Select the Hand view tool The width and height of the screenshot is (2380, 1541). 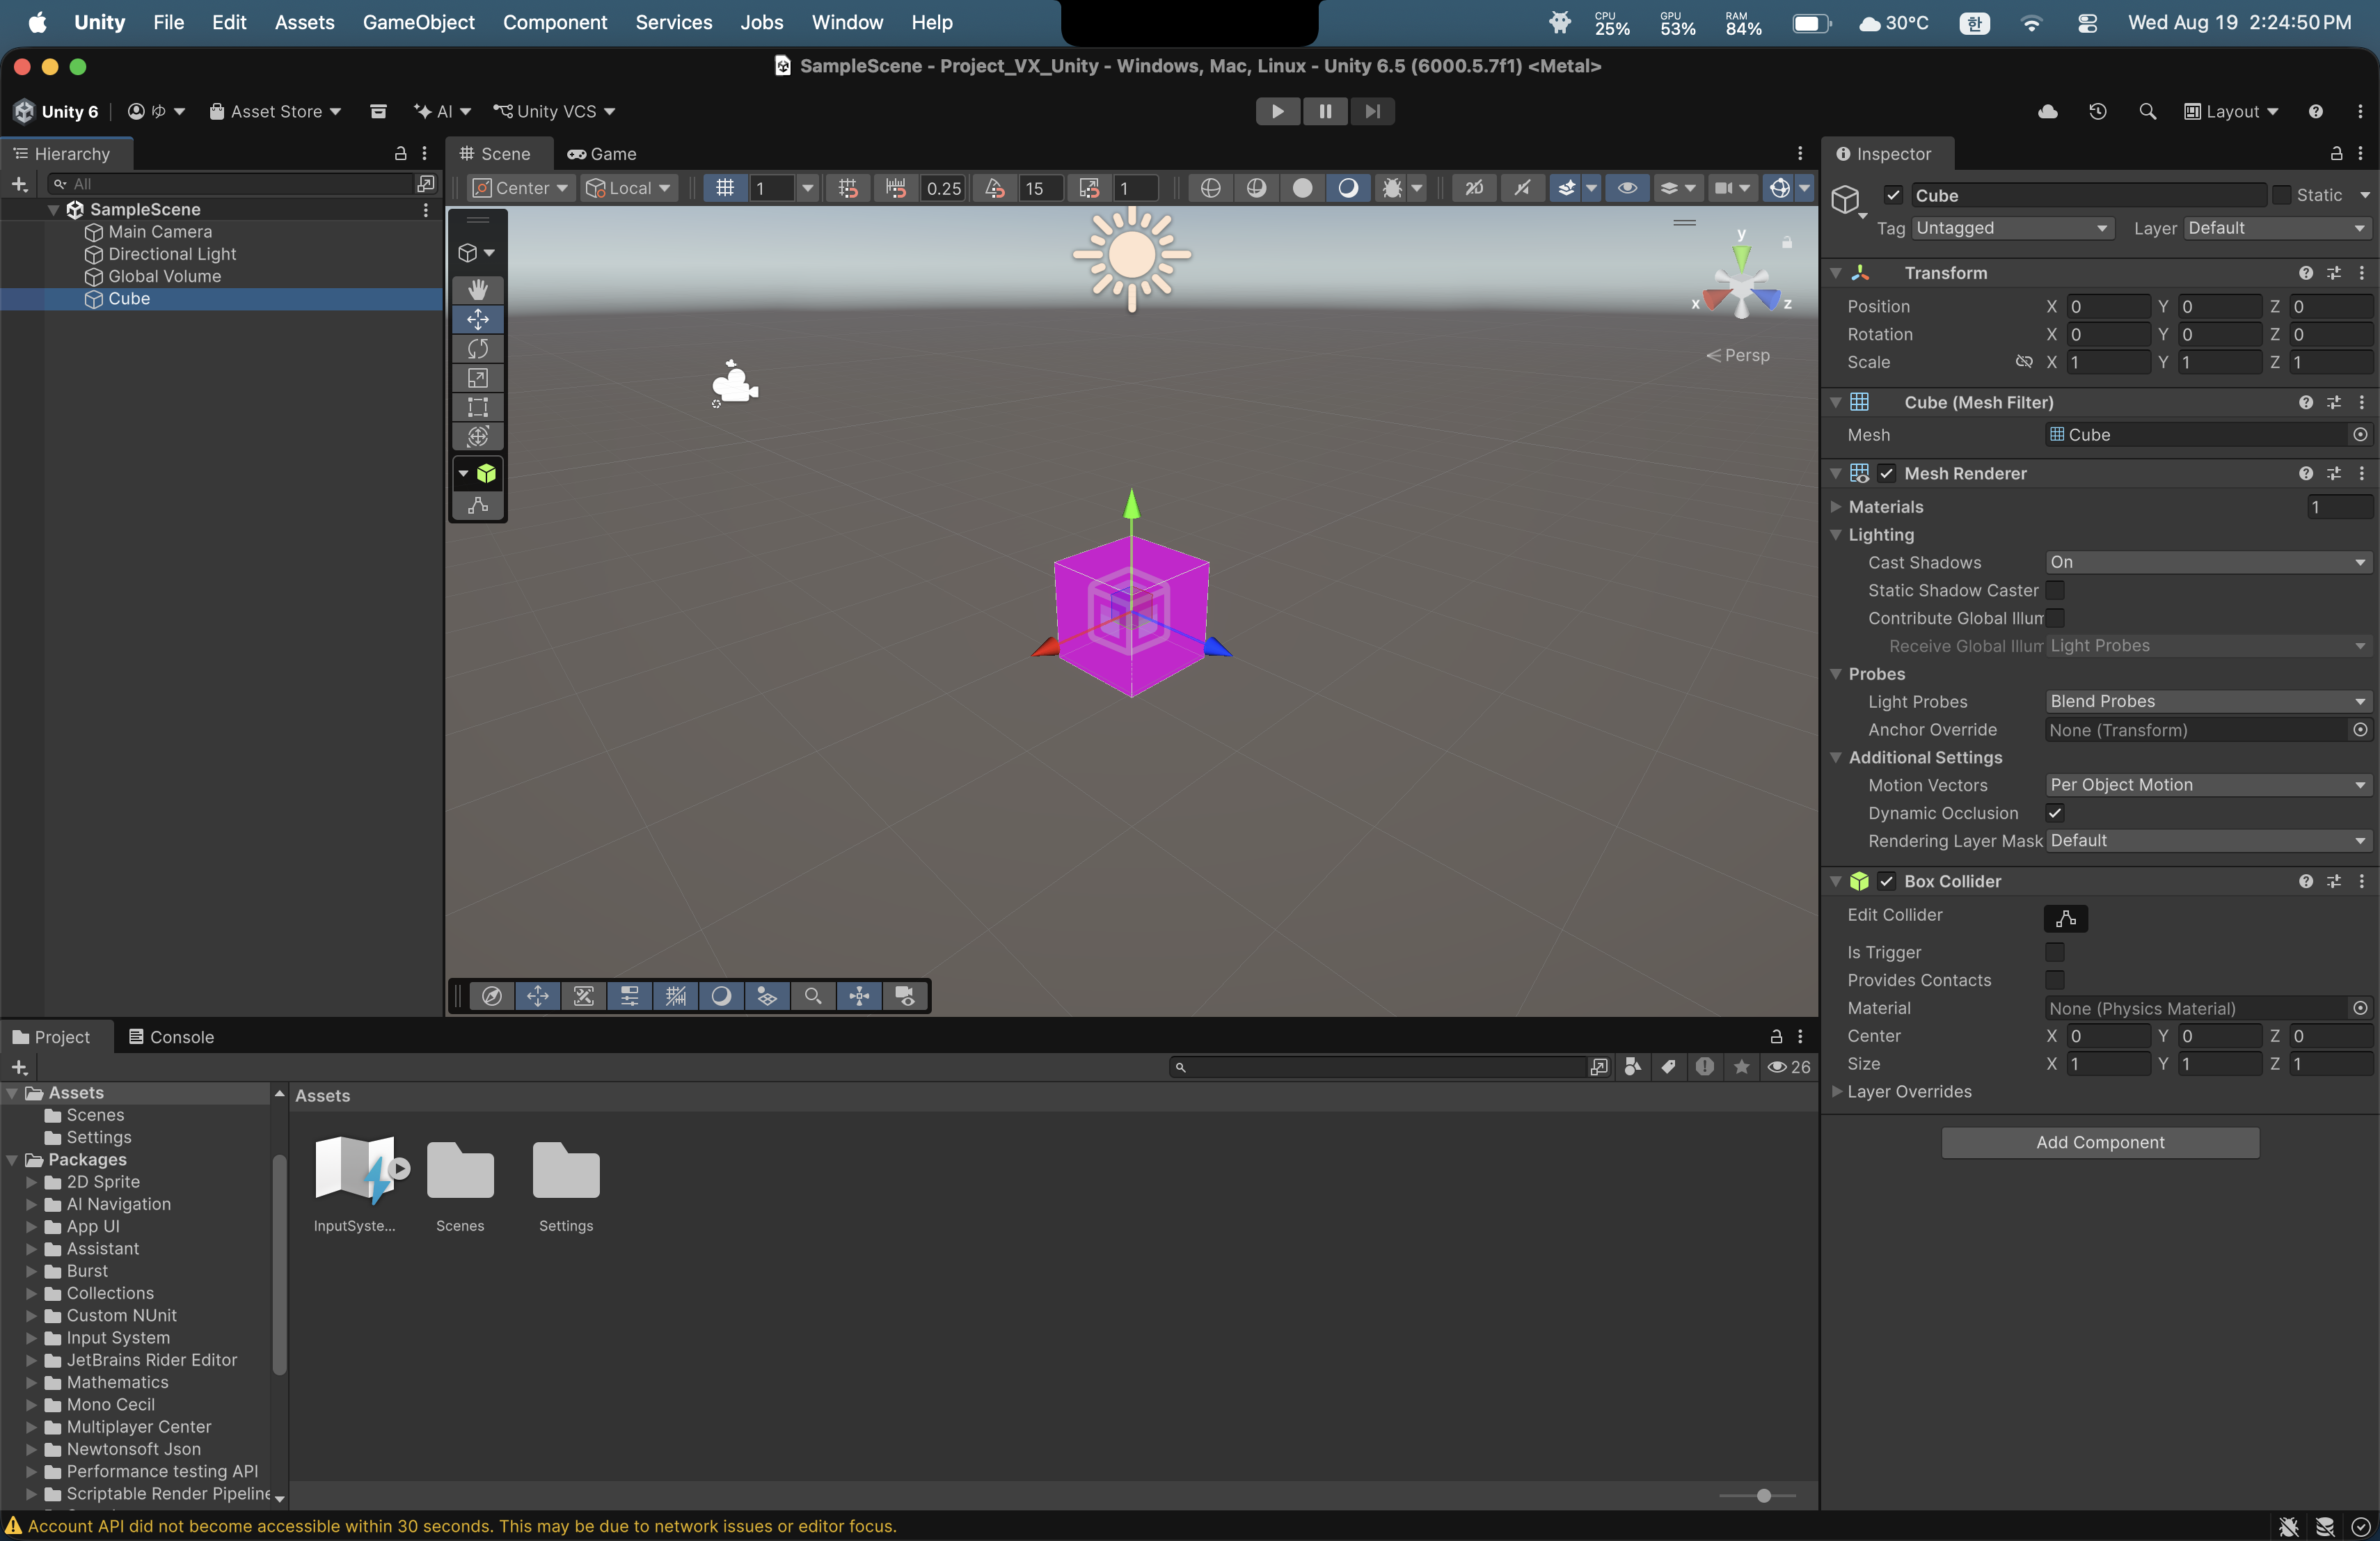[478, 290]
